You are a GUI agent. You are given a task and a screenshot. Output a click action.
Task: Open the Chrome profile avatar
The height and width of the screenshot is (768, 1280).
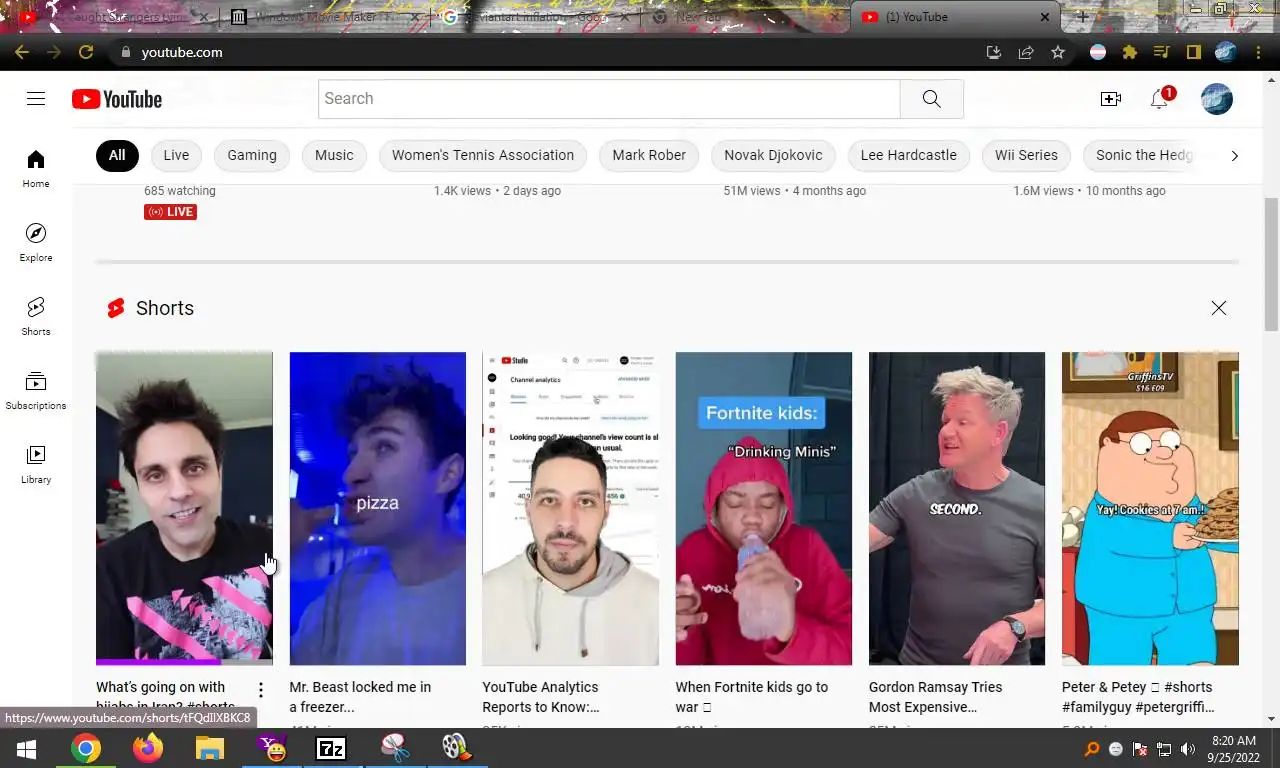coord(1226,52)
